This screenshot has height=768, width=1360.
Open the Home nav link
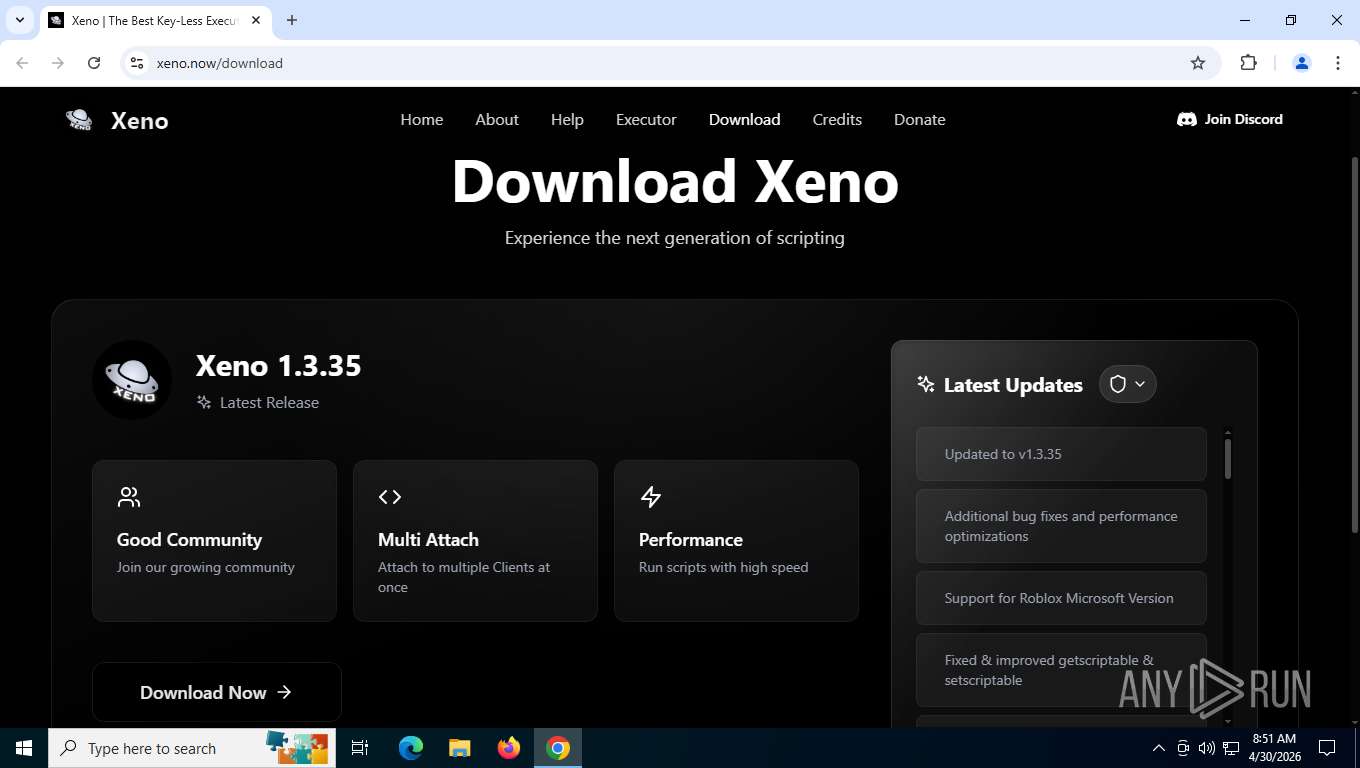point(421,119)
